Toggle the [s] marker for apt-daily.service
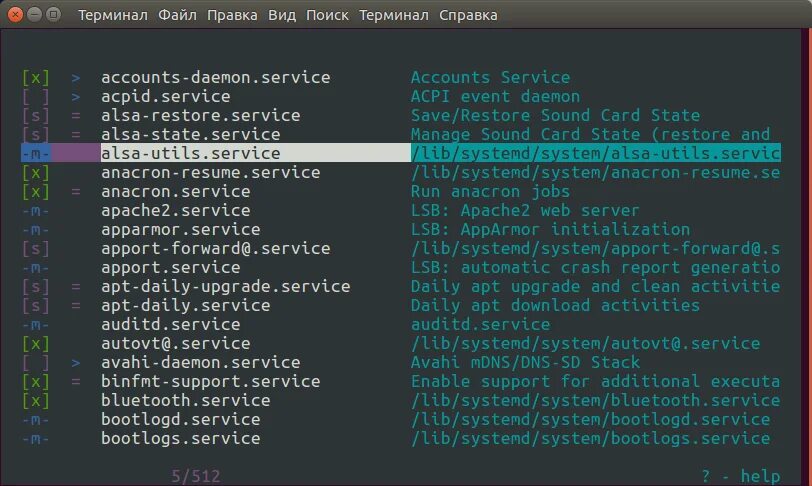The image size is (812, 486). click(x=36, y=306)
